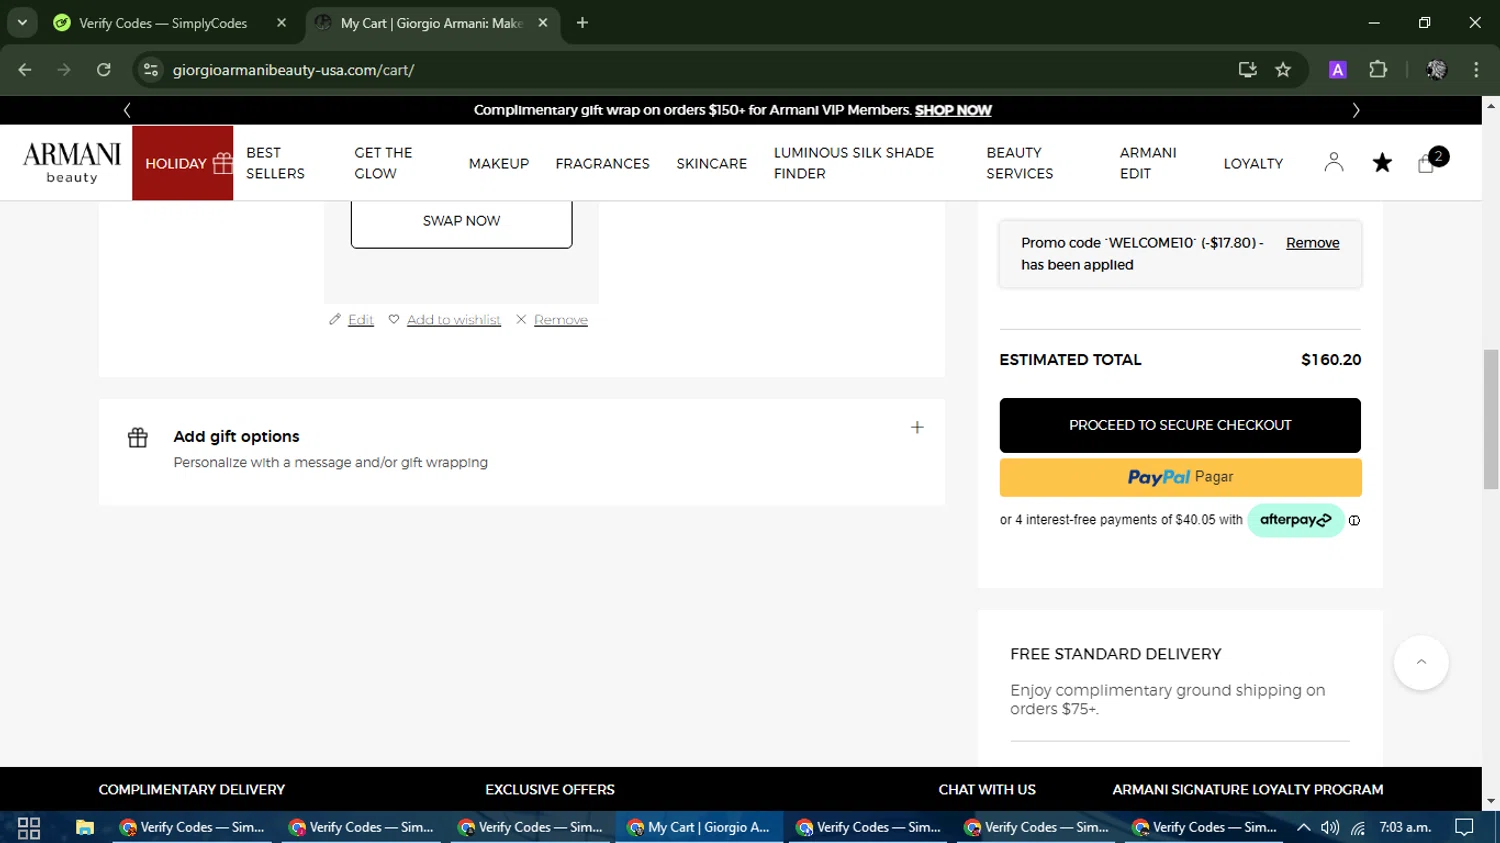Open the network icon in system tray
The image size is (1500, 843).
click(x=1358, y=828)
